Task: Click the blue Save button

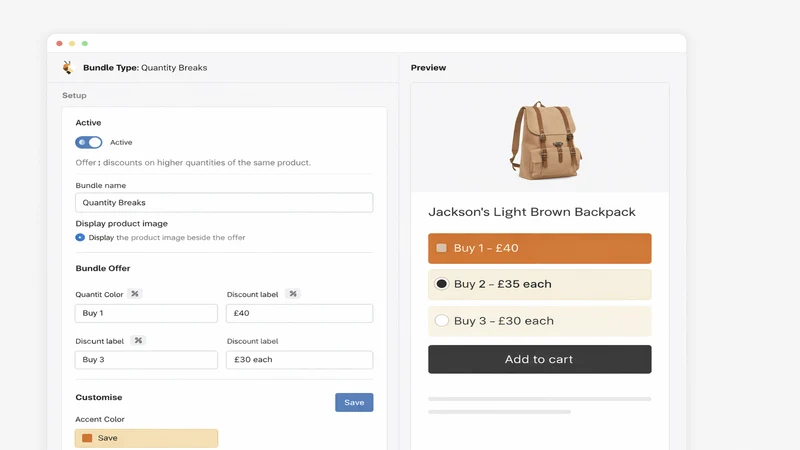Action: tap(354, 403)
